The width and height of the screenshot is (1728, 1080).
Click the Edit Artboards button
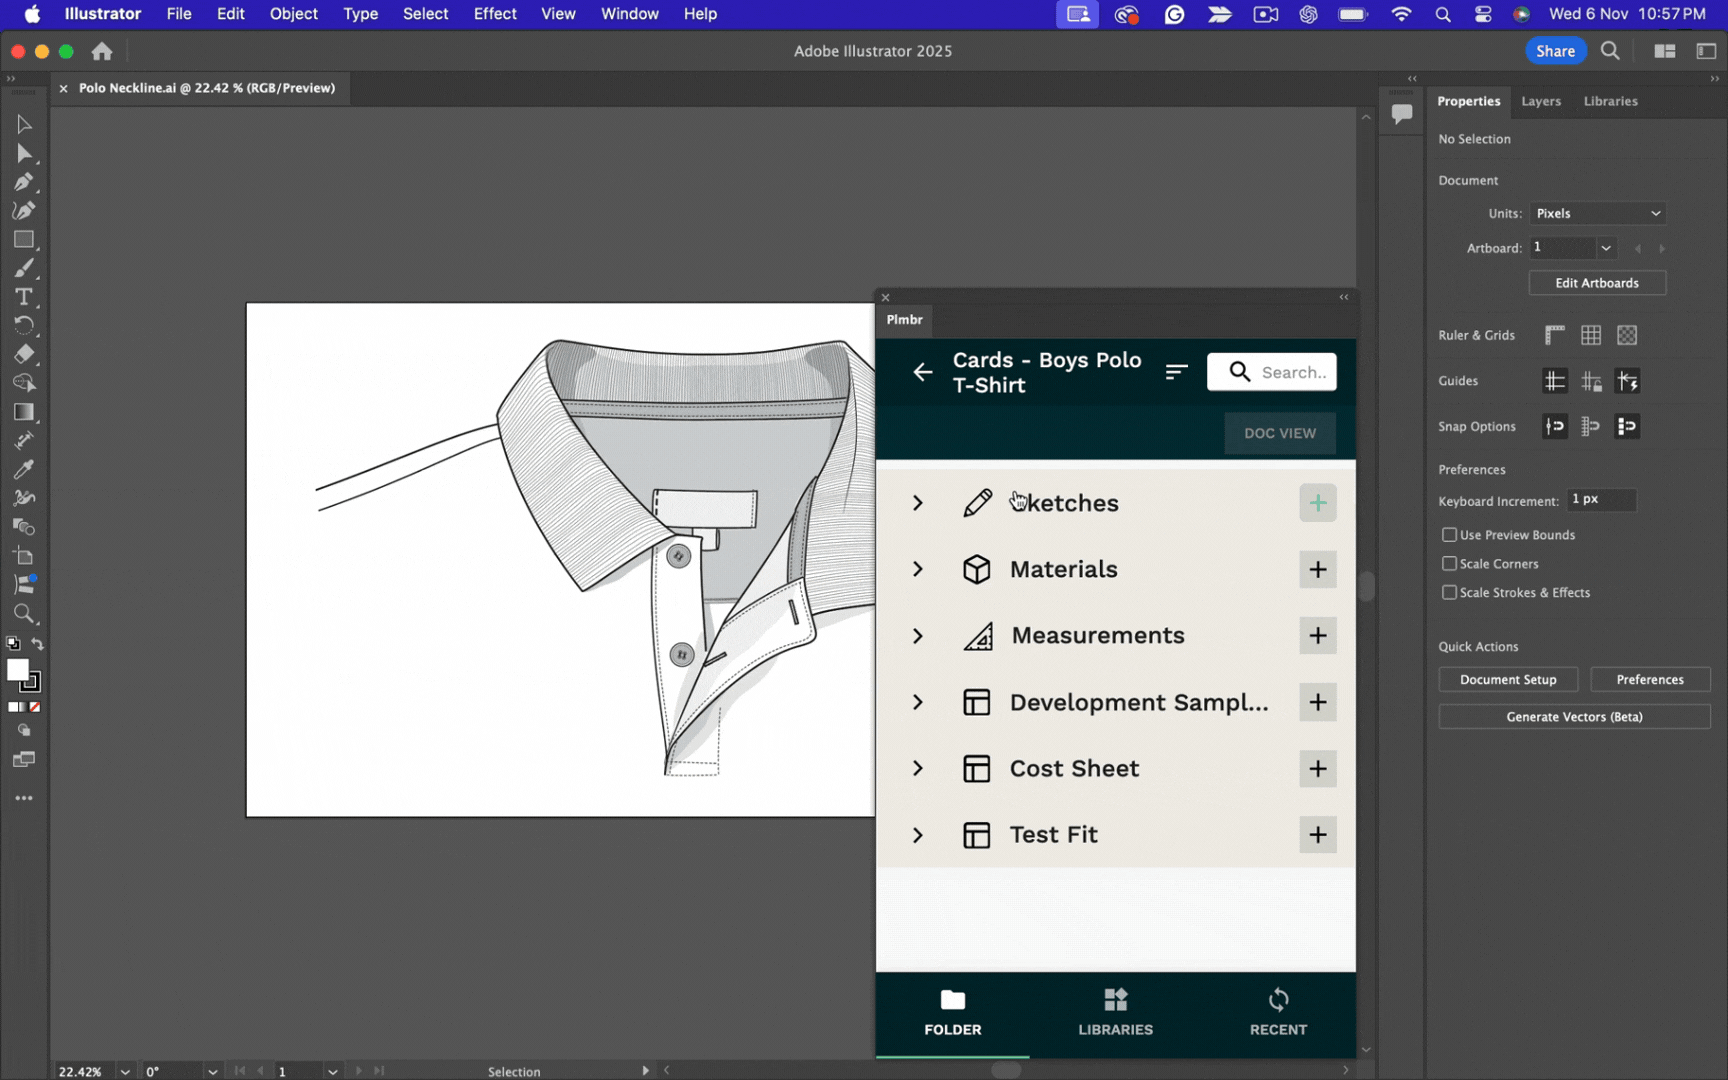(1597, 283)
